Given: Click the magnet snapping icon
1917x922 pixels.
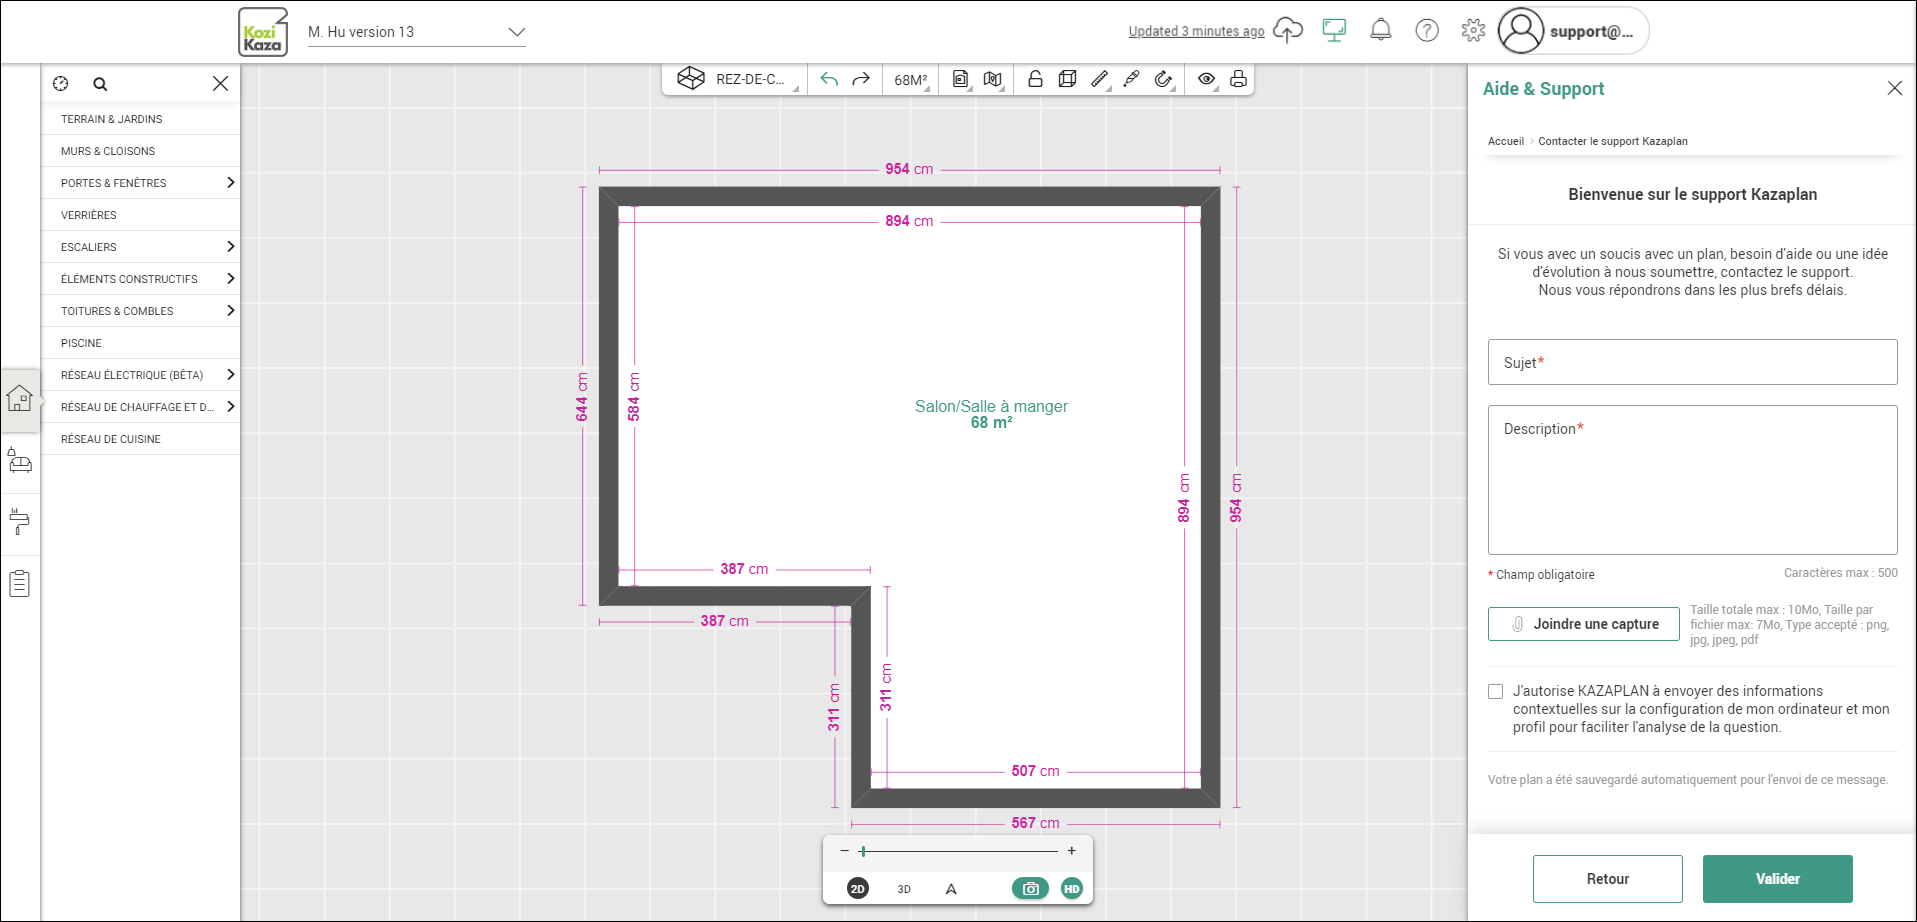Looking at the screenshot, I should 1163,79.
